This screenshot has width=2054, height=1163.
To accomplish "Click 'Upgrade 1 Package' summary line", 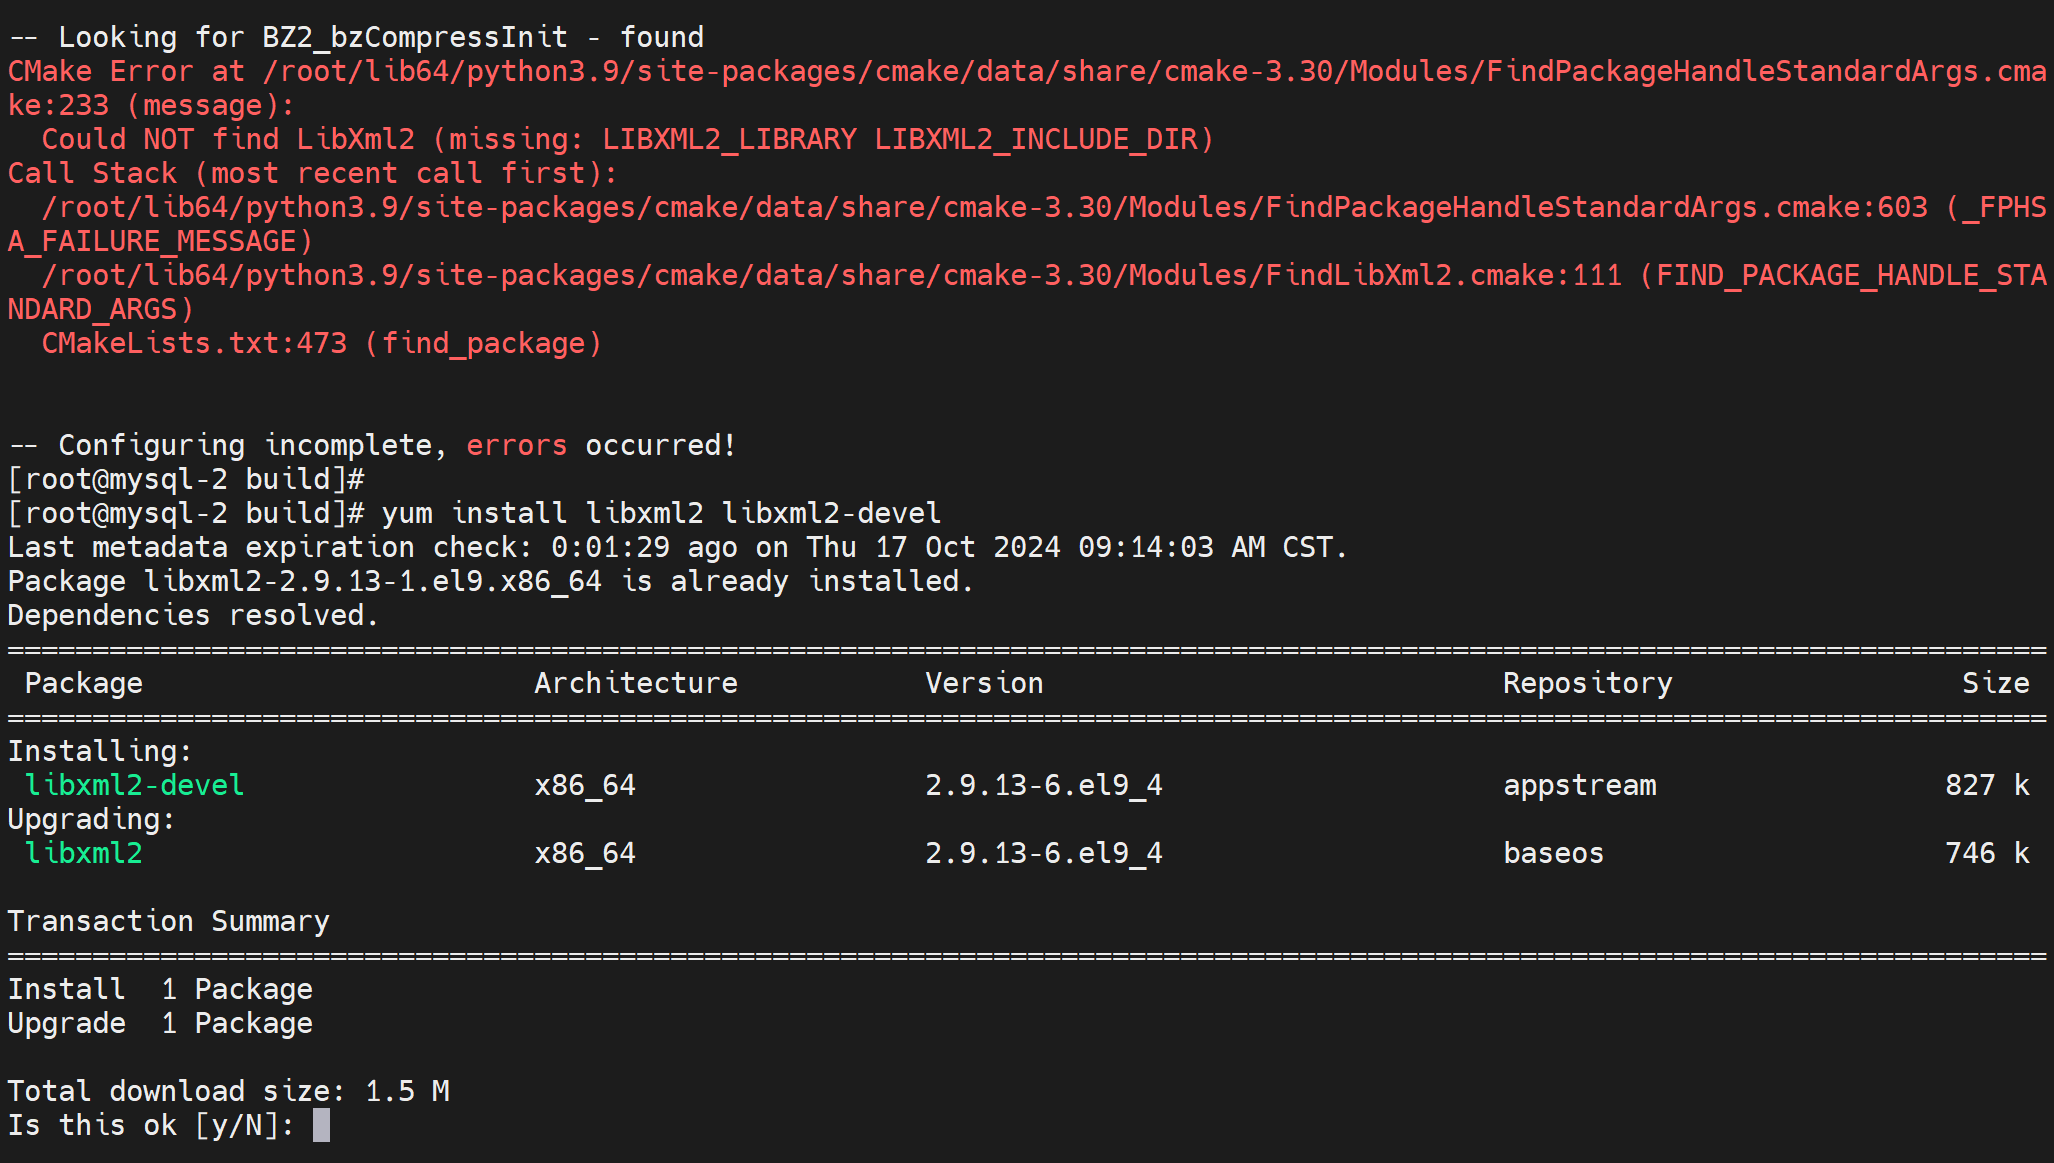I will (x=160, y=1023).
